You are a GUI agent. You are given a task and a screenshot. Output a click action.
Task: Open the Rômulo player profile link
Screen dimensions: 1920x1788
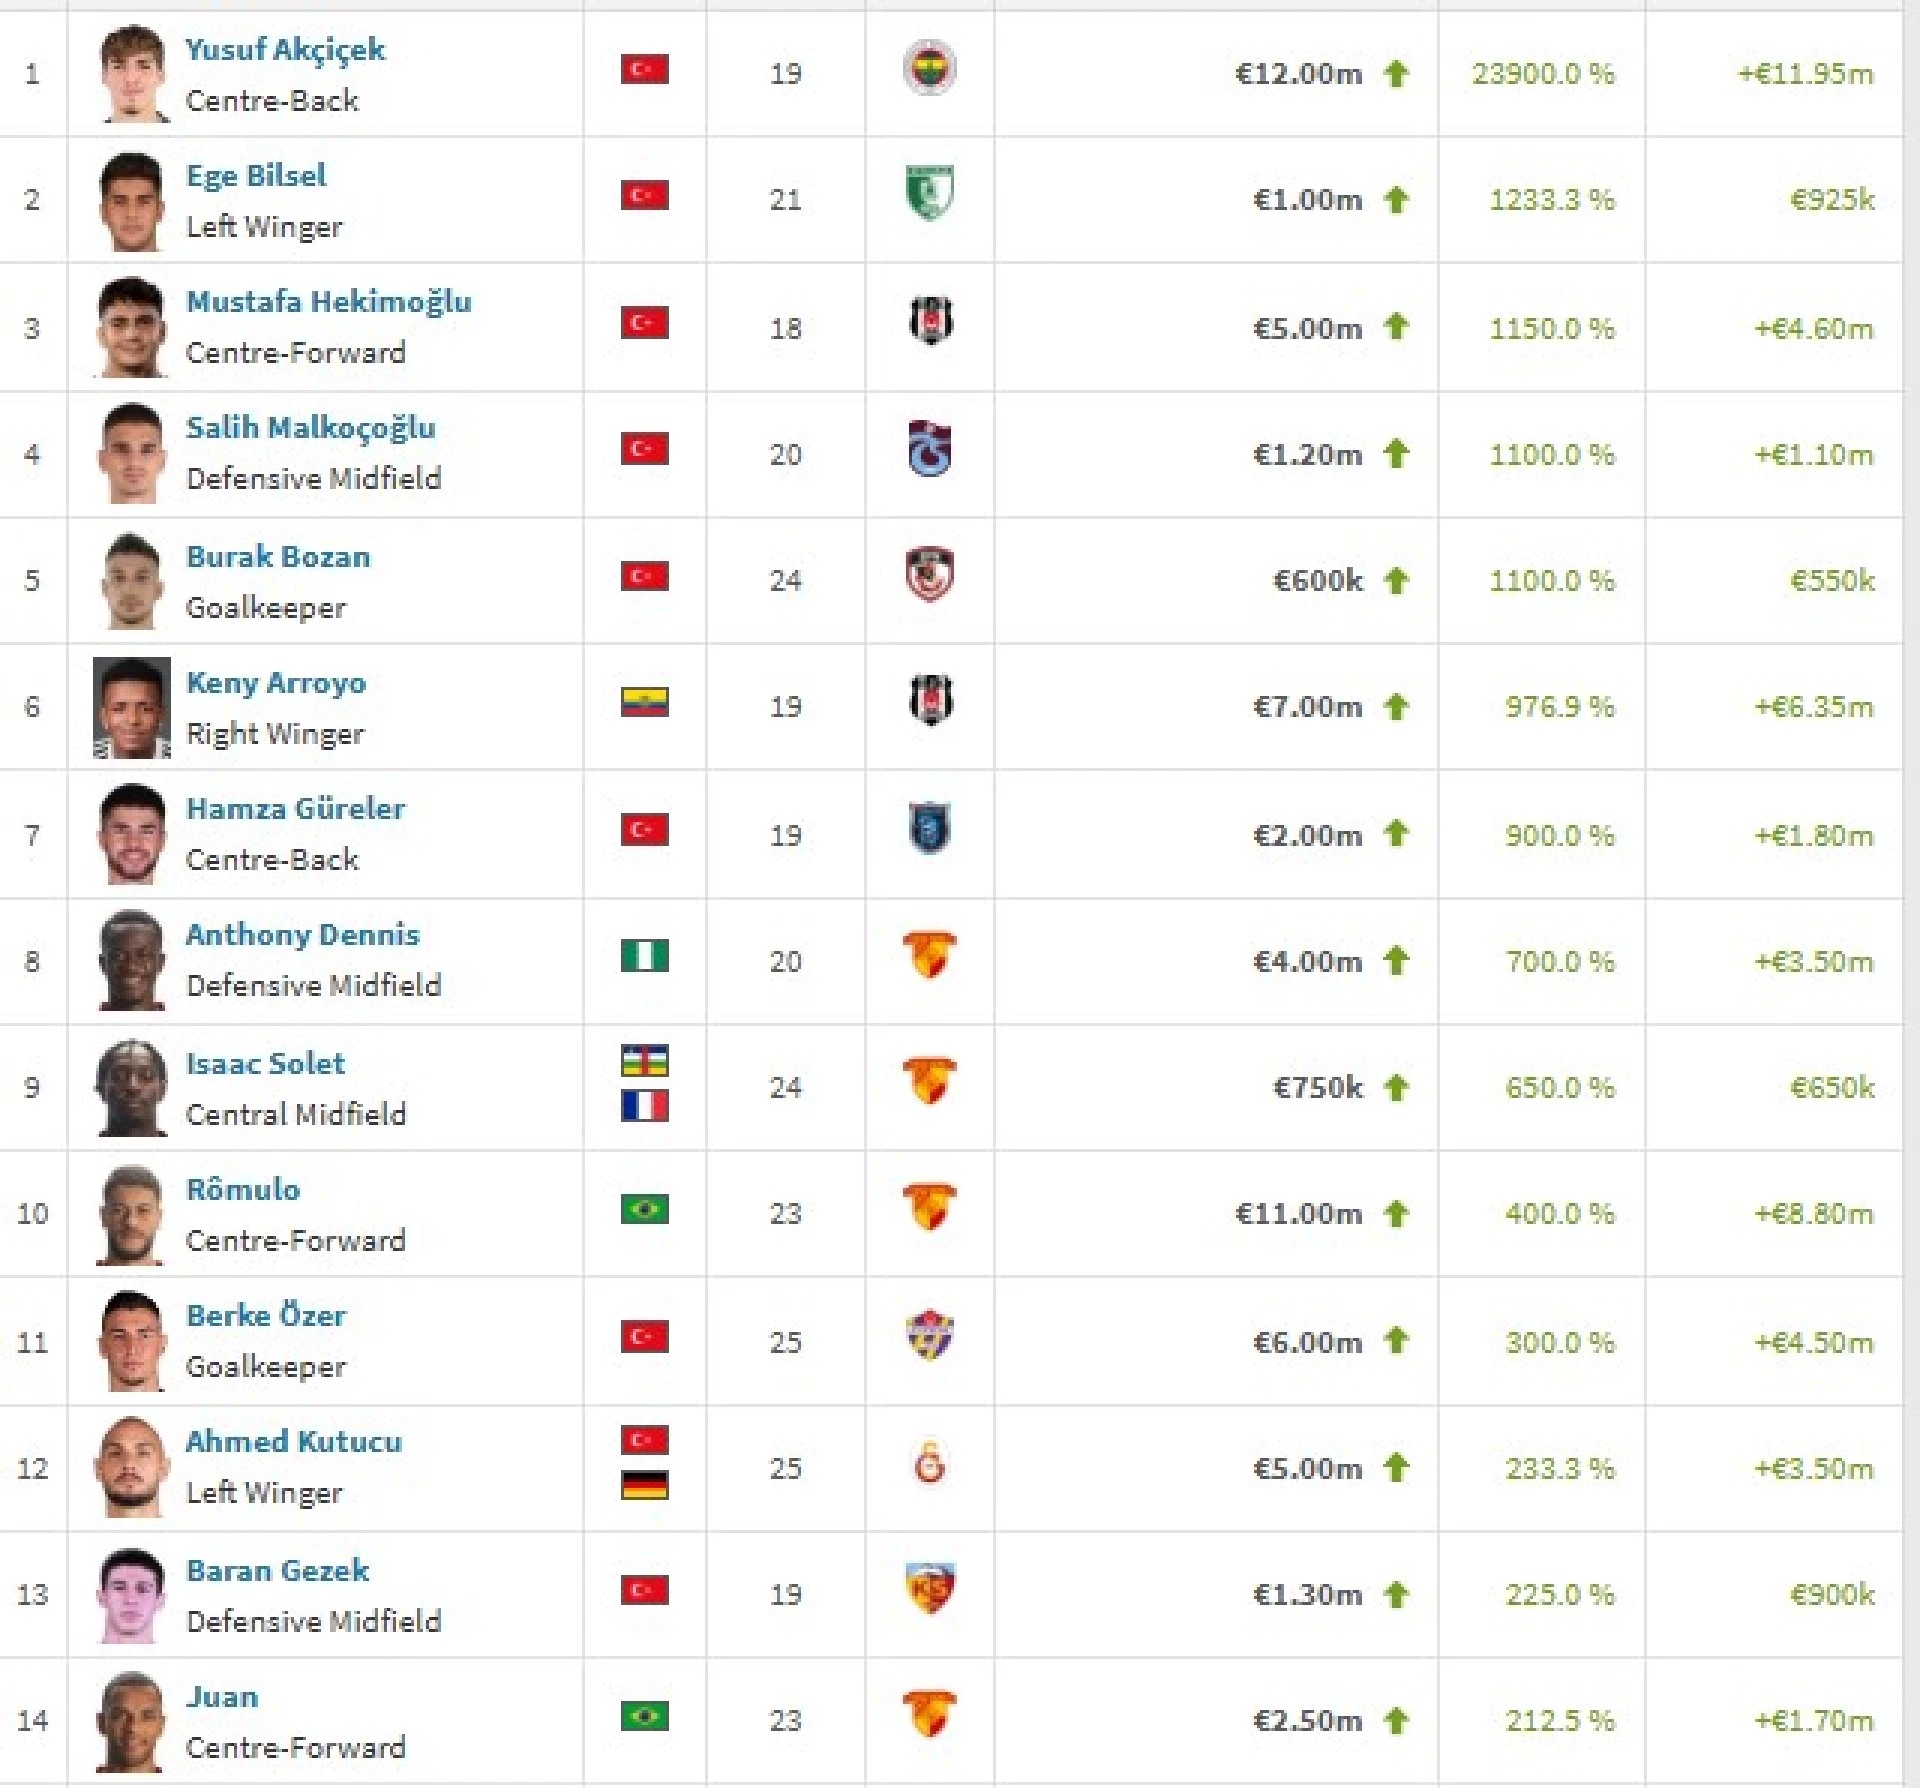click(243, 1189)
